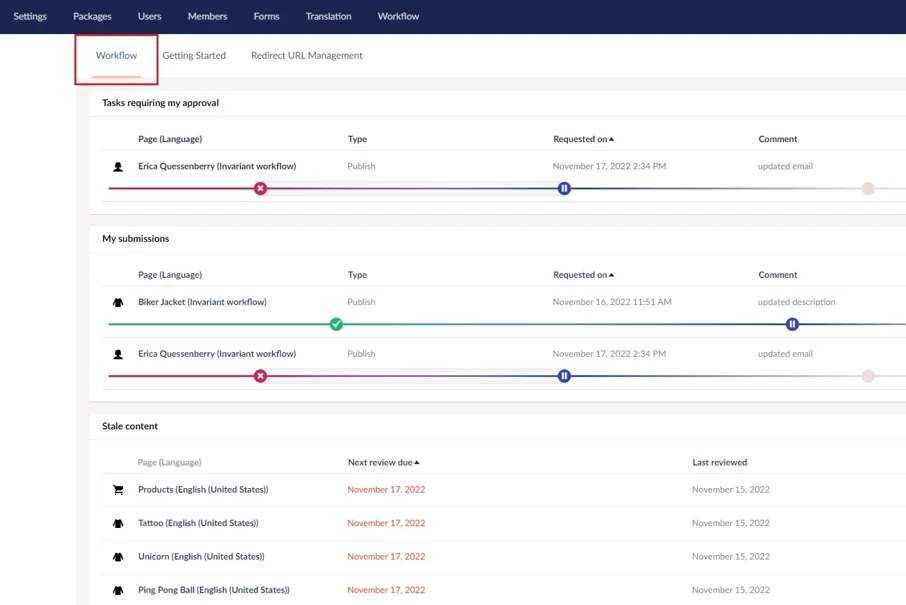906x605 pixels.
Task: Open the Settings section in top navigation
Action: tap(30, 16)
